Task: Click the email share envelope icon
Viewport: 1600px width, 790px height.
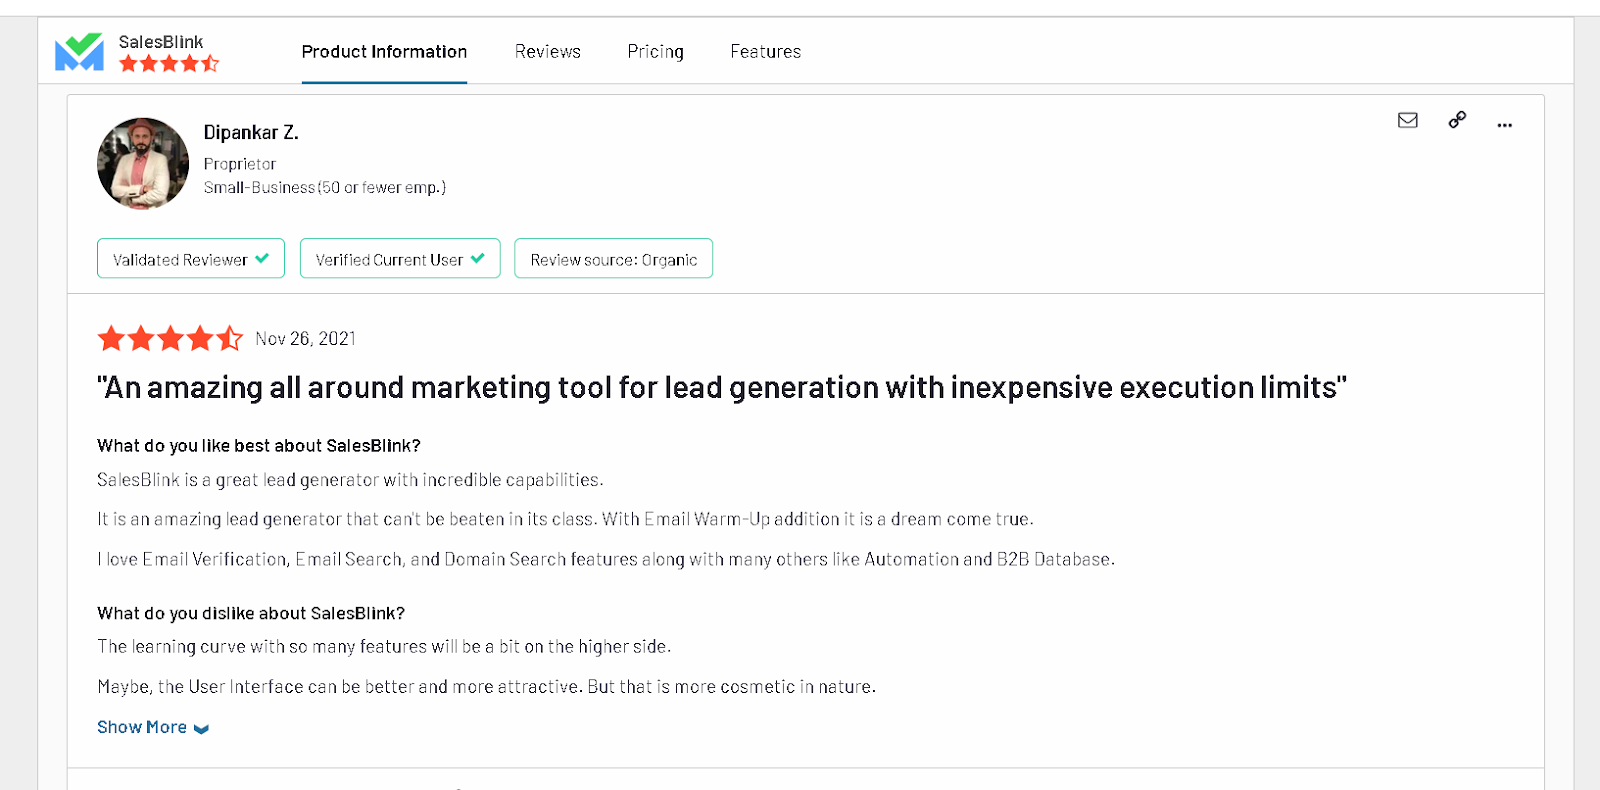Action: tap(1407, 120)
